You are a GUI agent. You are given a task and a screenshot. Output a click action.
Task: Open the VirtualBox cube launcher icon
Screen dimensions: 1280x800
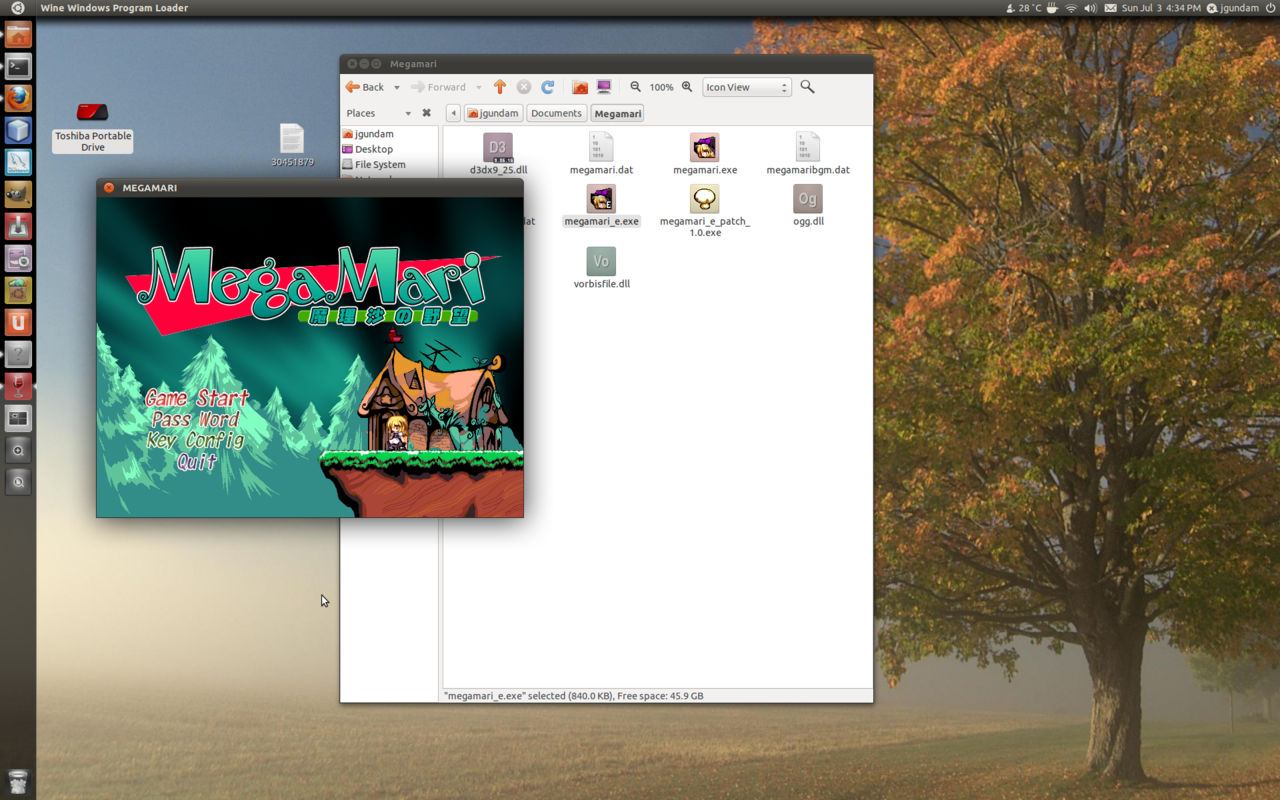click(x=18, y=130)
